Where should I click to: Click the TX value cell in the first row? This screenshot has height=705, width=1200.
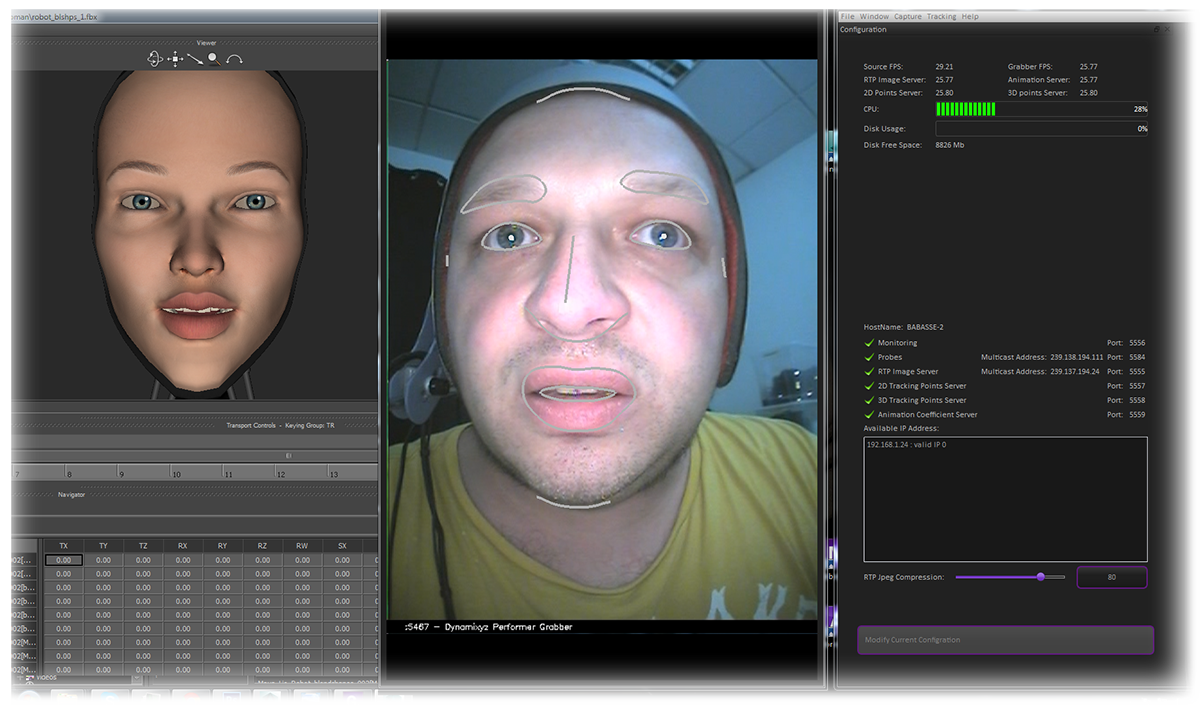coord(63,560)
